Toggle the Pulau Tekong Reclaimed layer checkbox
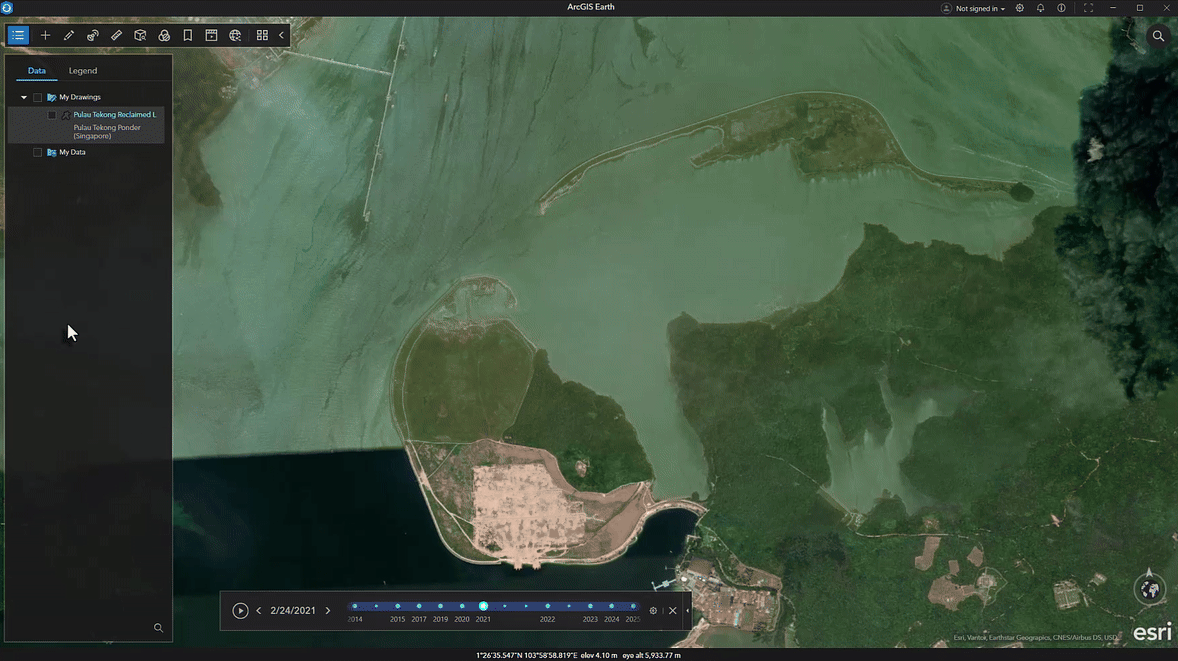 52,115
